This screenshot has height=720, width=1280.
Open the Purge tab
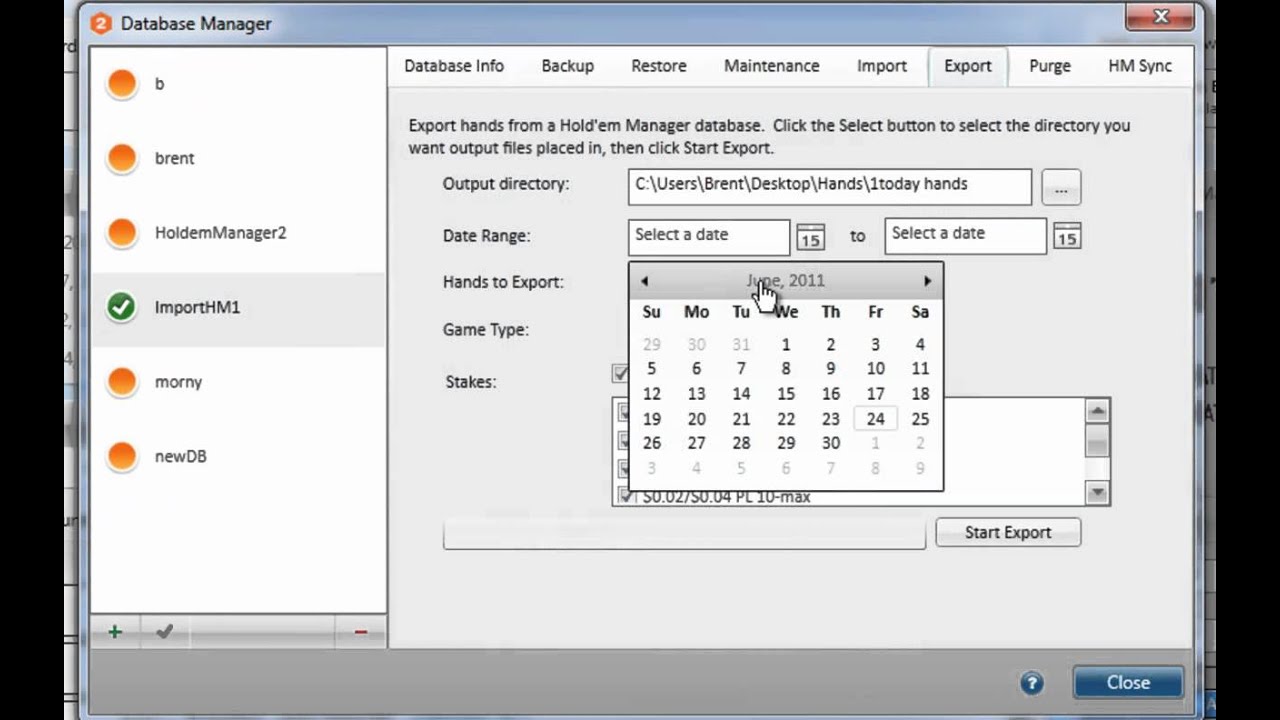[x=1050, y=66]
